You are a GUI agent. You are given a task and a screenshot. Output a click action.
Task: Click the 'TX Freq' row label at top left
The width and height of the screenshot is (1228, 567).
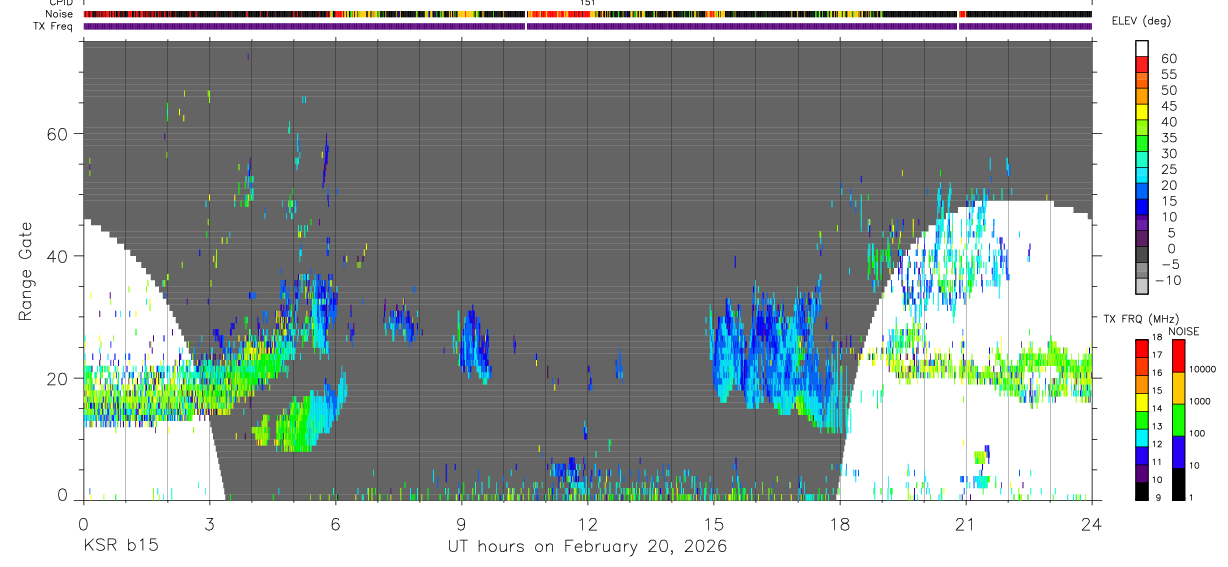(x=54, y=26)
